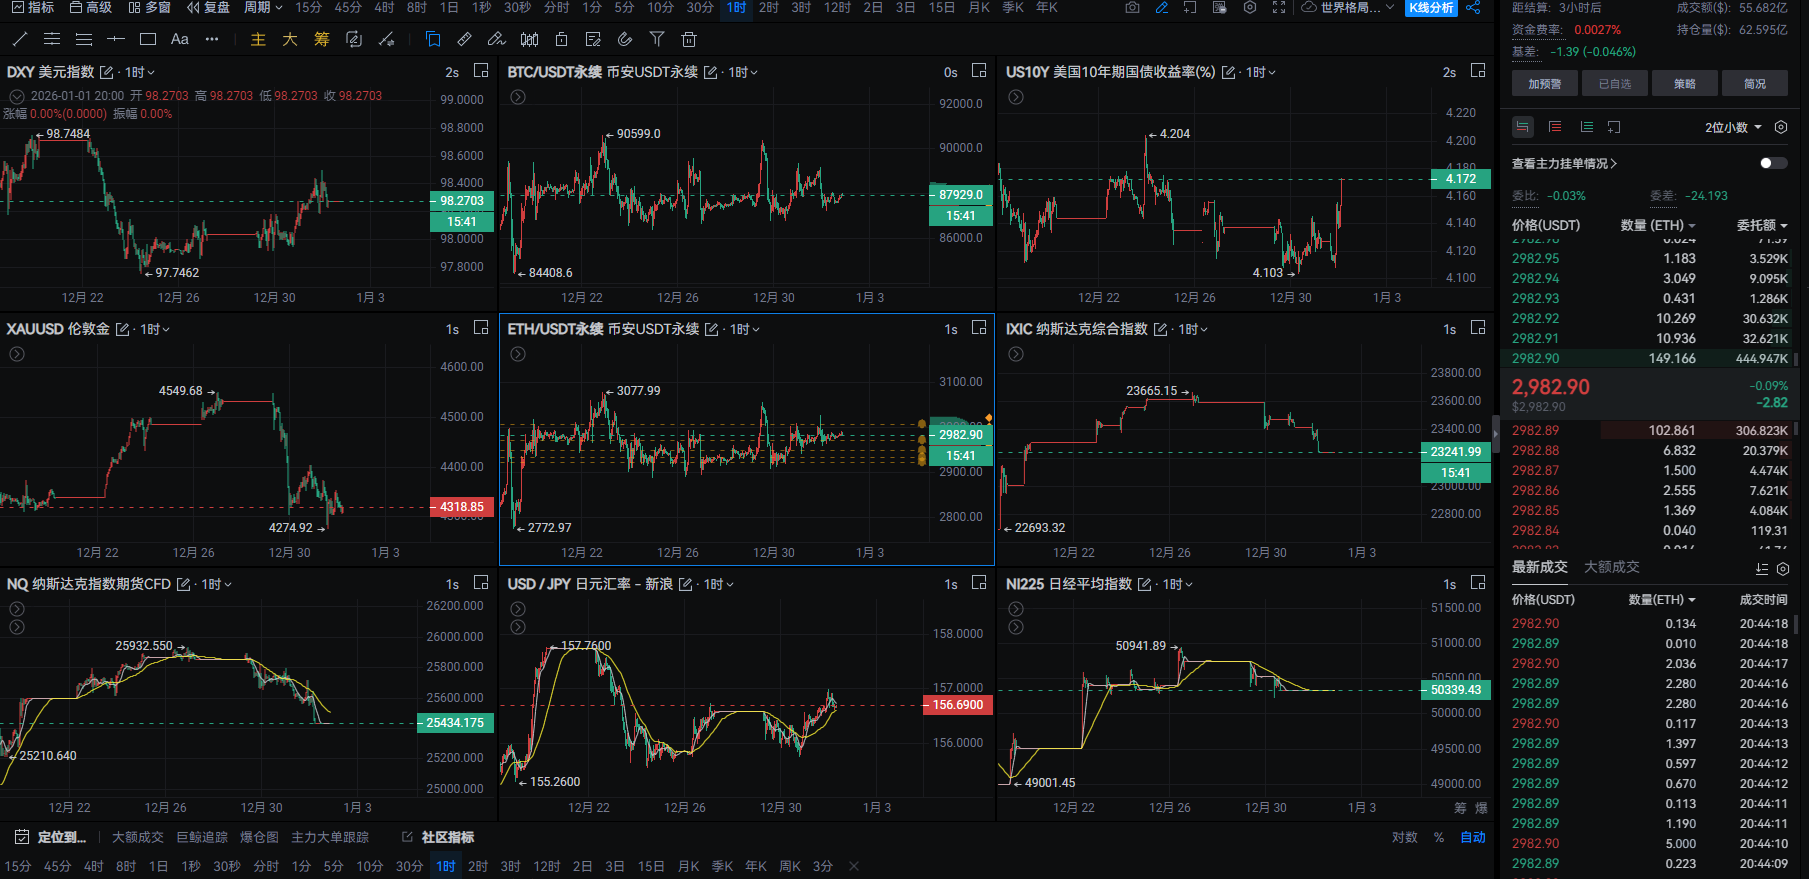Toggle the 查看主力挂单情况 switch
Image resolution: width=1809 pixels, height=879 pixels.
point(1772,163)
